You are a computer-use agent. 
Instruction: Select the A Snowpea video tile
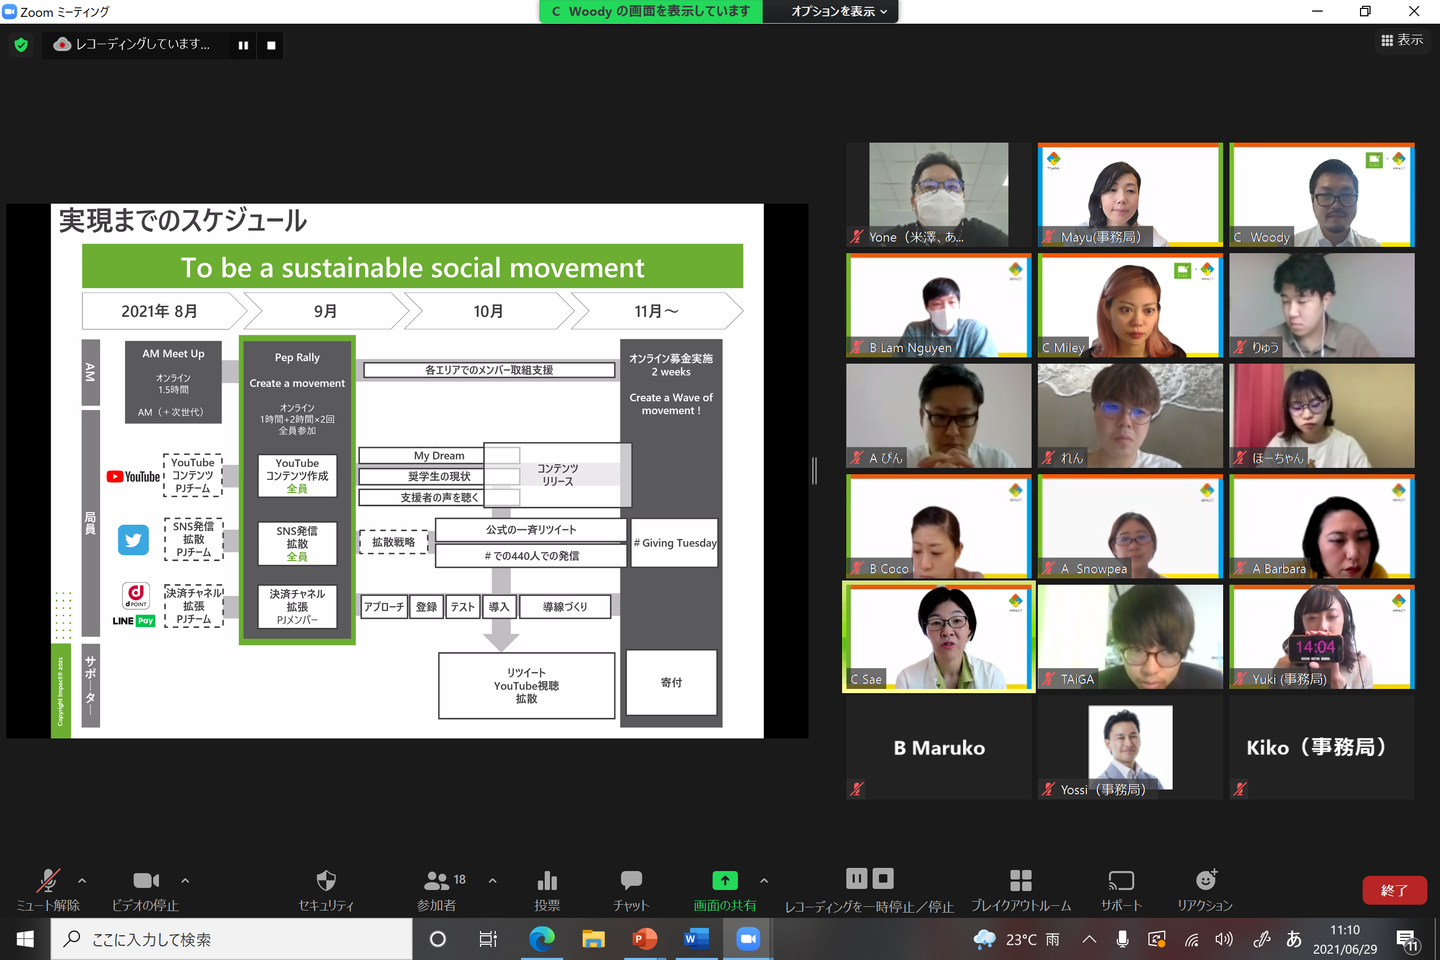[1130, 526]
